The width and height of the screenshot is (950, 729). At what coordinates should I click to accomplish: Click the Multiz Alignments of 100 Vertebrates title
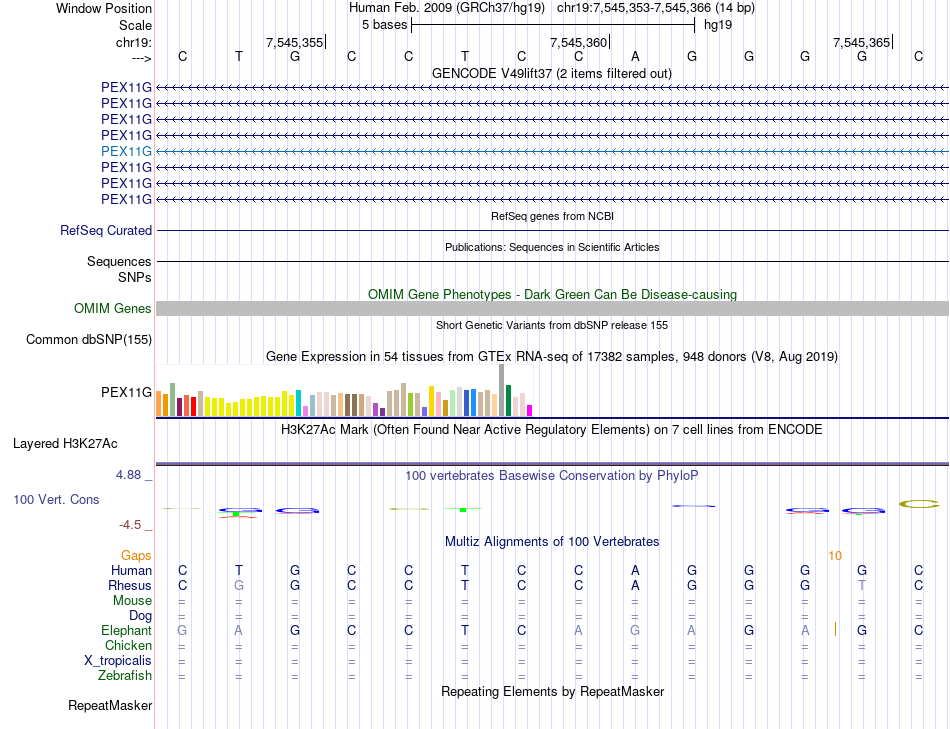coord(551,542)
